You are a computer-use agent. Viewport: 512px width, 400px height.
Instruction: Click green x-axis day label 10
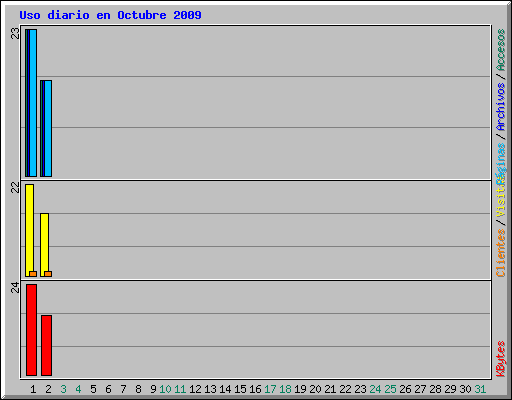click(x=165, y=389)
